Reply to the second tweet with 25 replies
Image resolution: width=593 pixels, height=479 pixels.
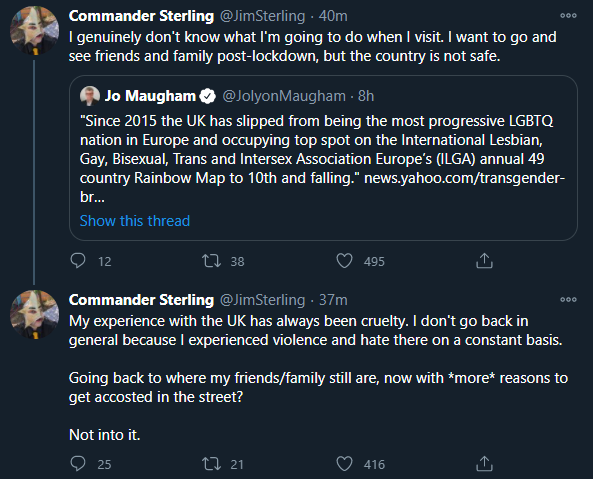point(78,463)
